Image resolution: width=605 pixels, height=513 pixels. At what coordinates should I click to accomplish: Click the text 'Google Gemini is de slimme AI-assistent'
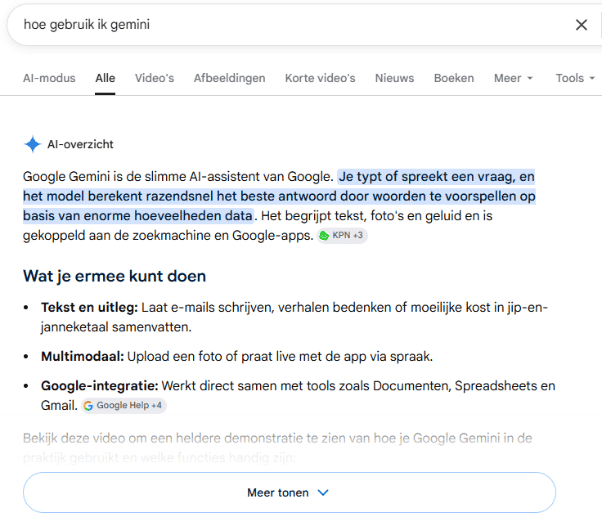tap(143, 177)
